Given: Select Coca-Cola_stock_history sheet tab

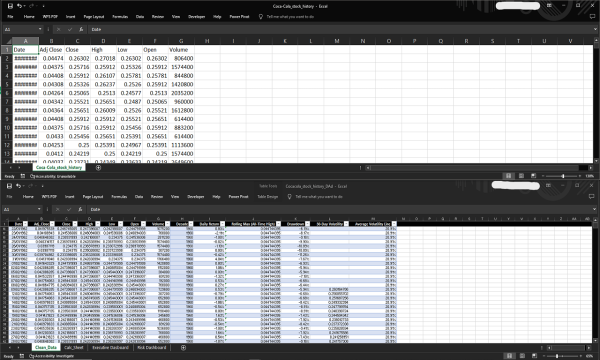Looking at the screenshot, I should tap(59, 168).
